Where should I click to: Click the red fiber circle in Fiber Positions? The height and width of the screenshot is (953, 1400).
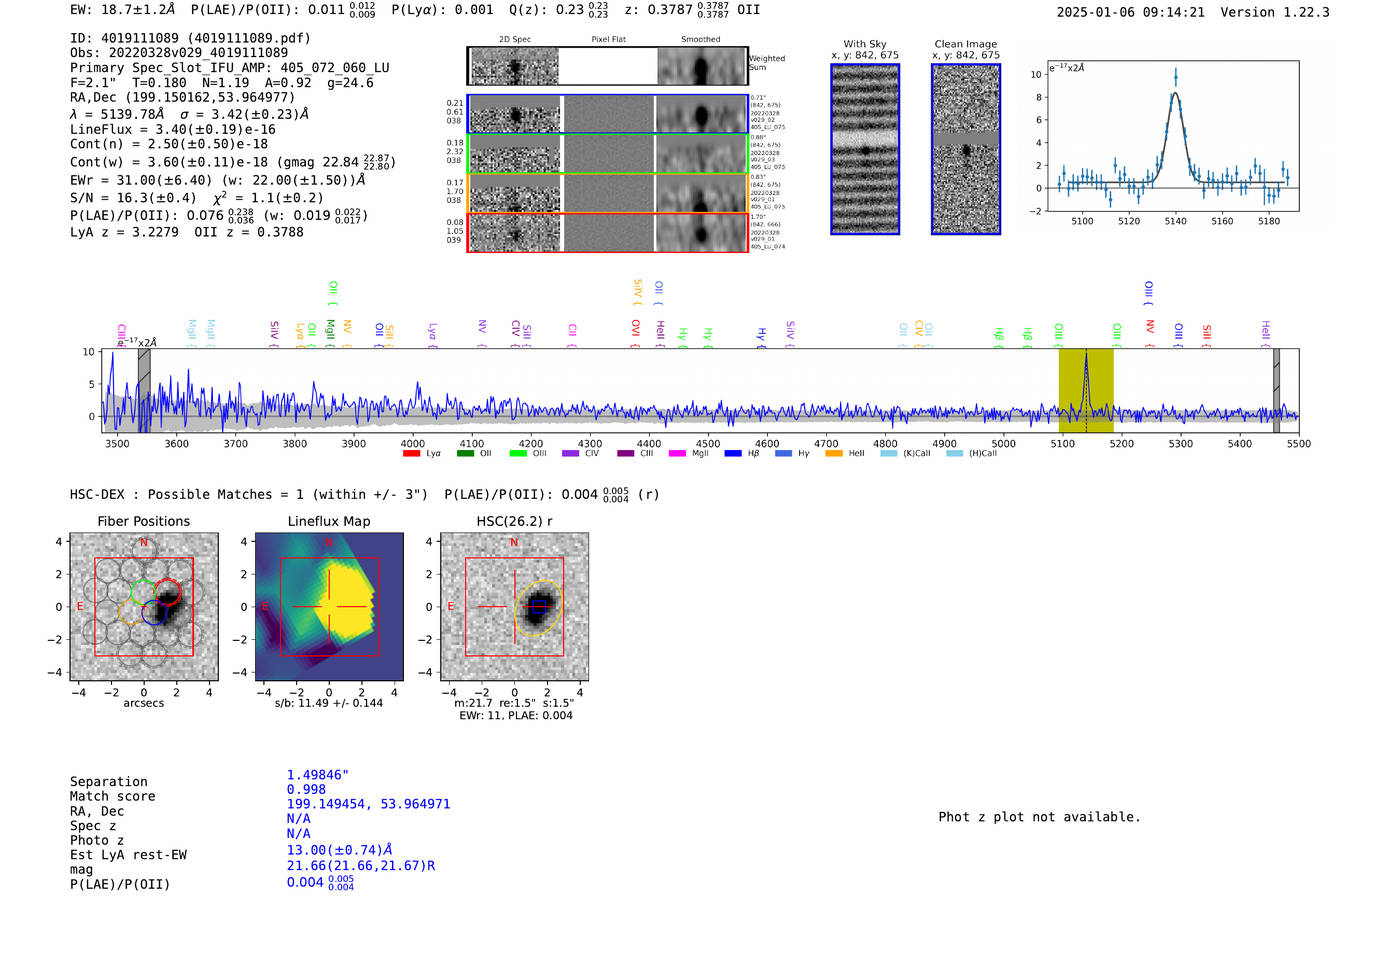tap(168, 591)
